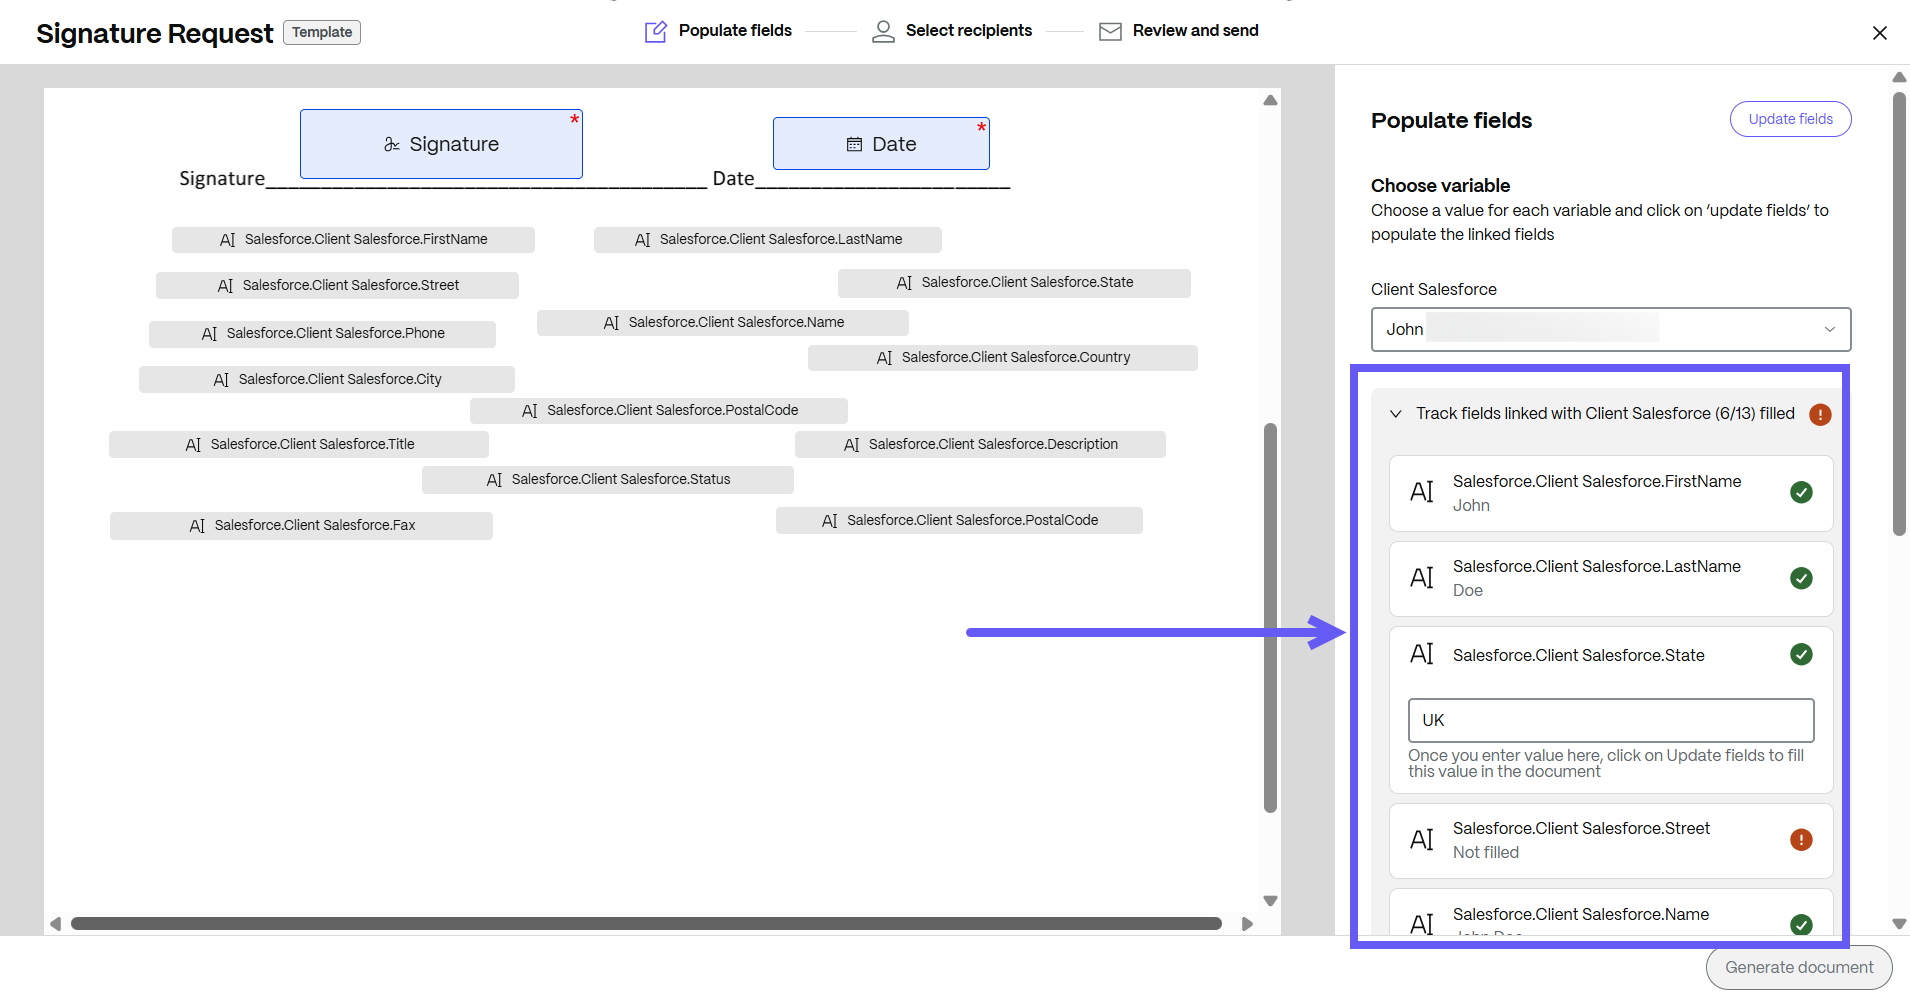Click the Template badge
Screen dimensions: 1910x996
point(322,32)
